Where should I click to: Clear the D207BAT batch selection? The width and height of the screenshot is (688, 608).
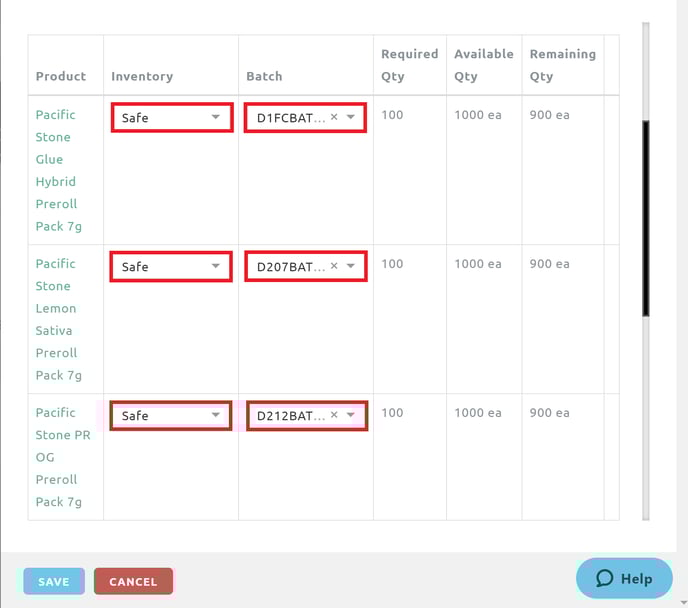coord(334,266)
